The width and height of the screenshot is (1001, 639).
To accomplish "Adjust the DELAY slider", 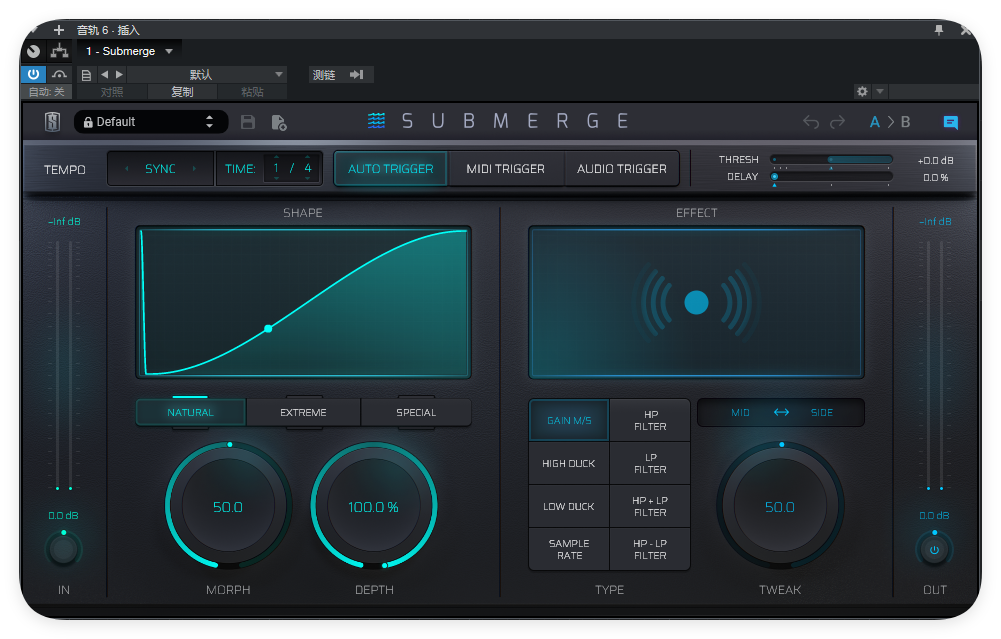I will pos(831,176).
